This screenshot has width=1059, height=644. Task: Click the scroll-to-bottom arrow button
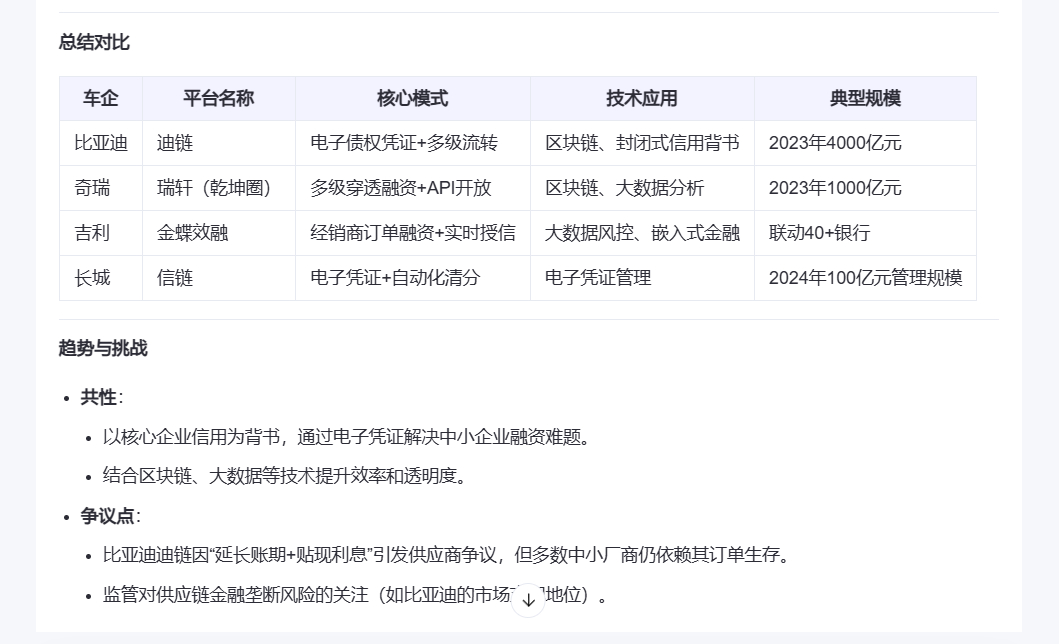click(x=528, y=600)
